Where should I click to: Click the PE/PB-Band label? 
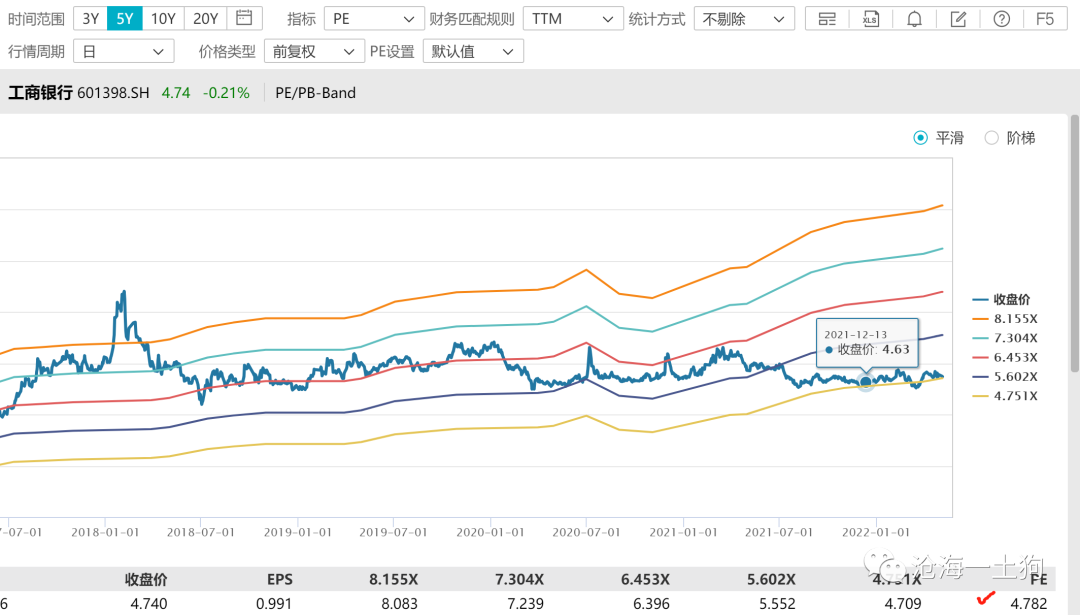(x=315, y=93)
